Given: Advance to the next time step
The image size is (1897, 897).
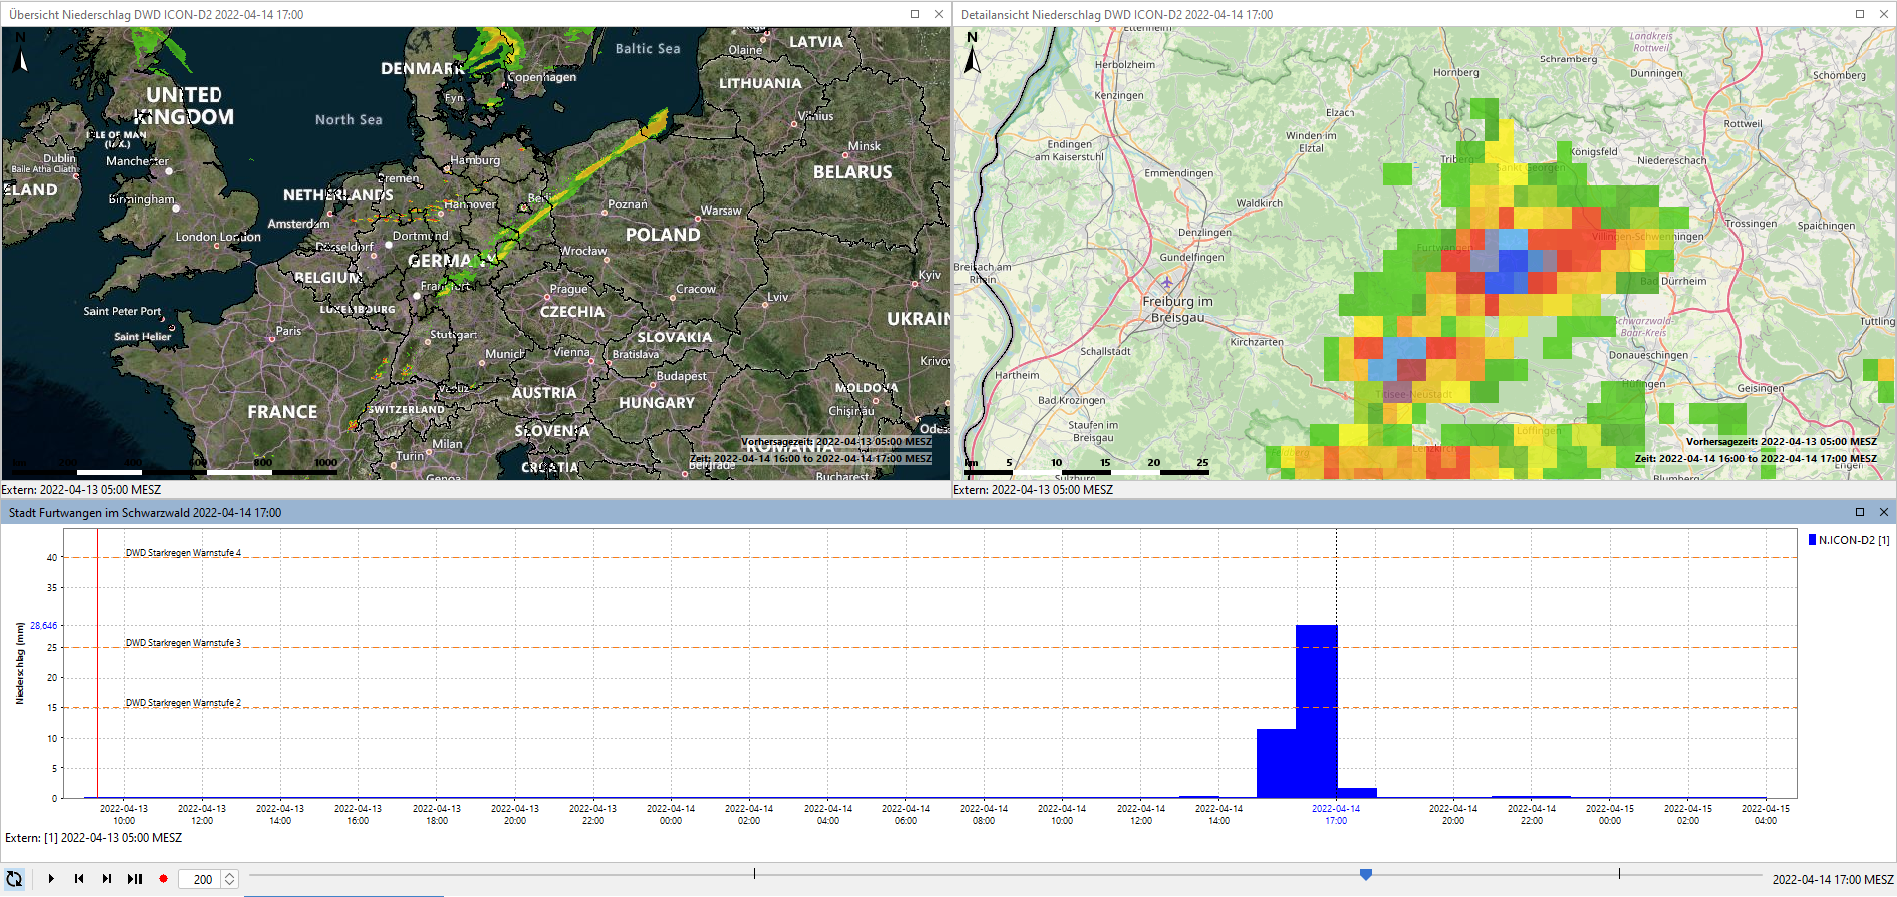Looking at the screenshot, I should pos(107,879).
